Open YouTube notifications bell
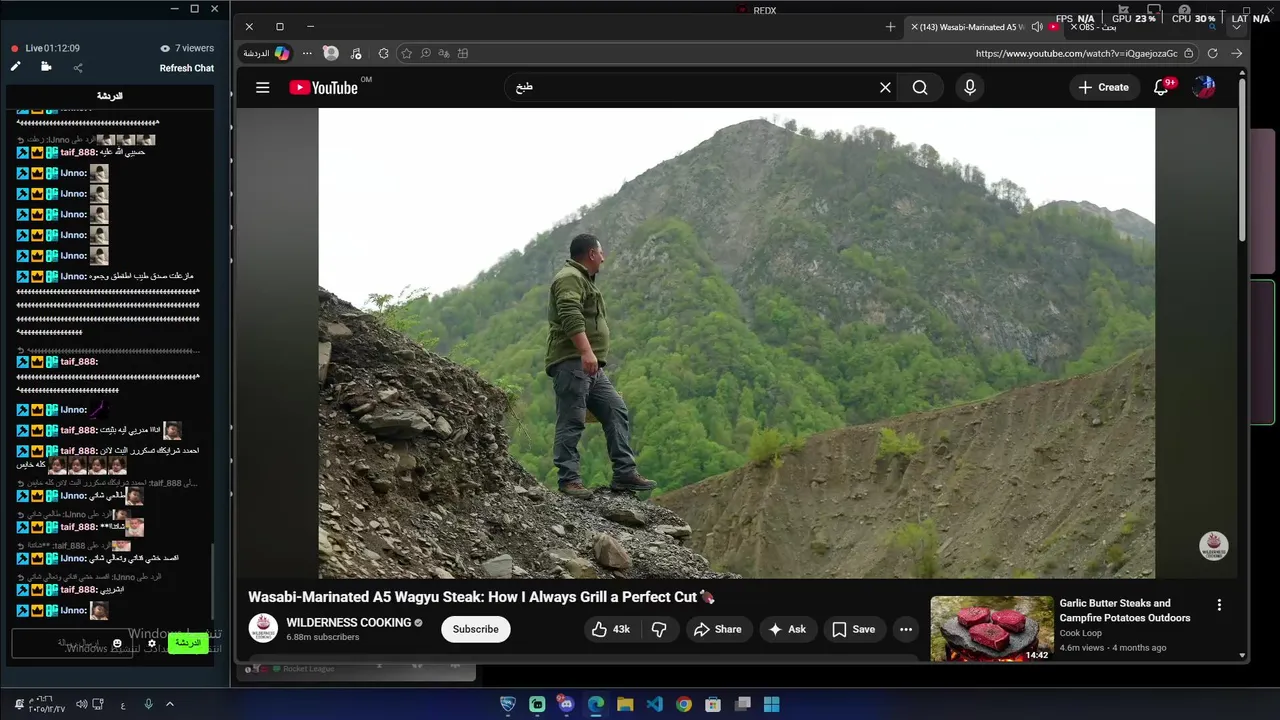This screenshot has width=1280, height=720. point(1161,88)
